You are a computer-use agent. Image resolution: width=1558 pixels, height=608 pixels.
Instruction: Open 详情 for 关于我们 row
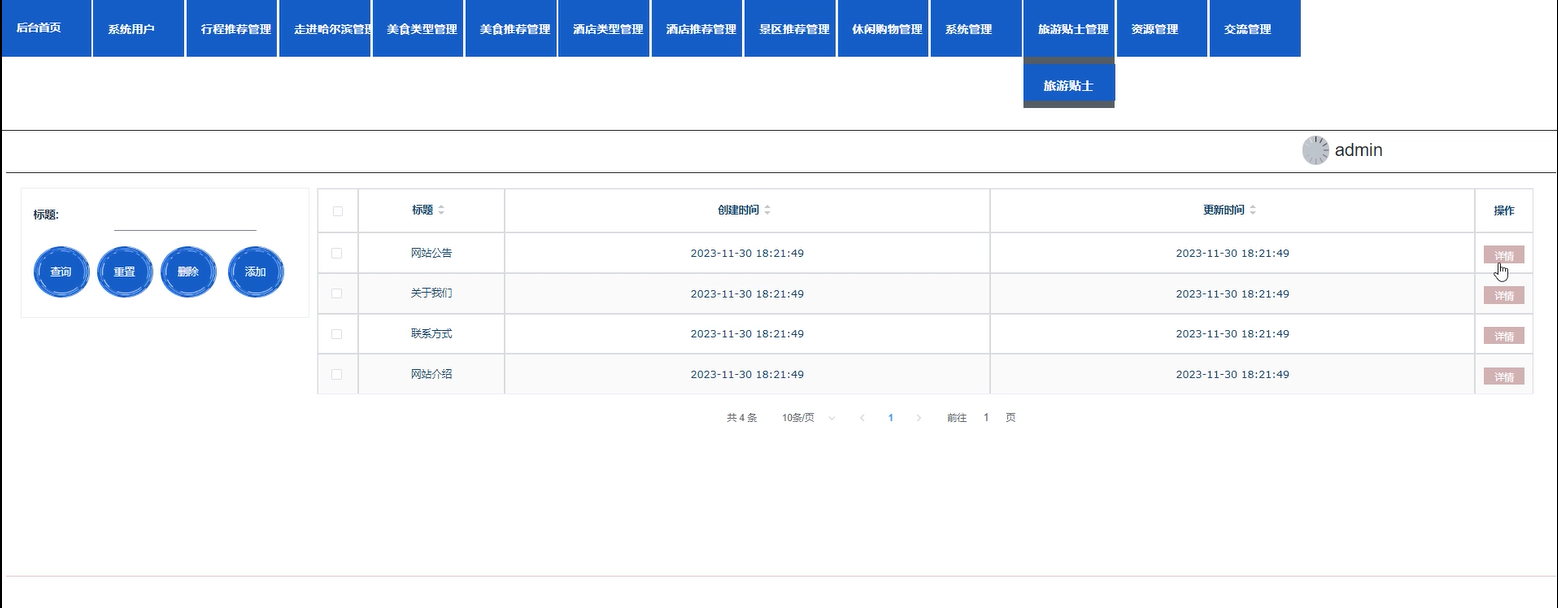[1504, 295]
